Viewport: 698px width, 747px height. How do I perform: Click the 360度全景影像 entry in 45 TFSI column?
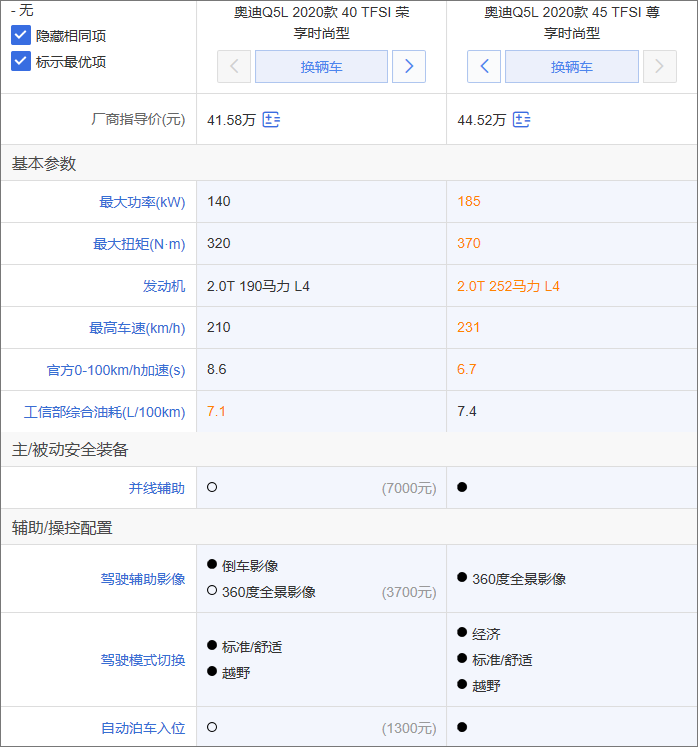519,579
